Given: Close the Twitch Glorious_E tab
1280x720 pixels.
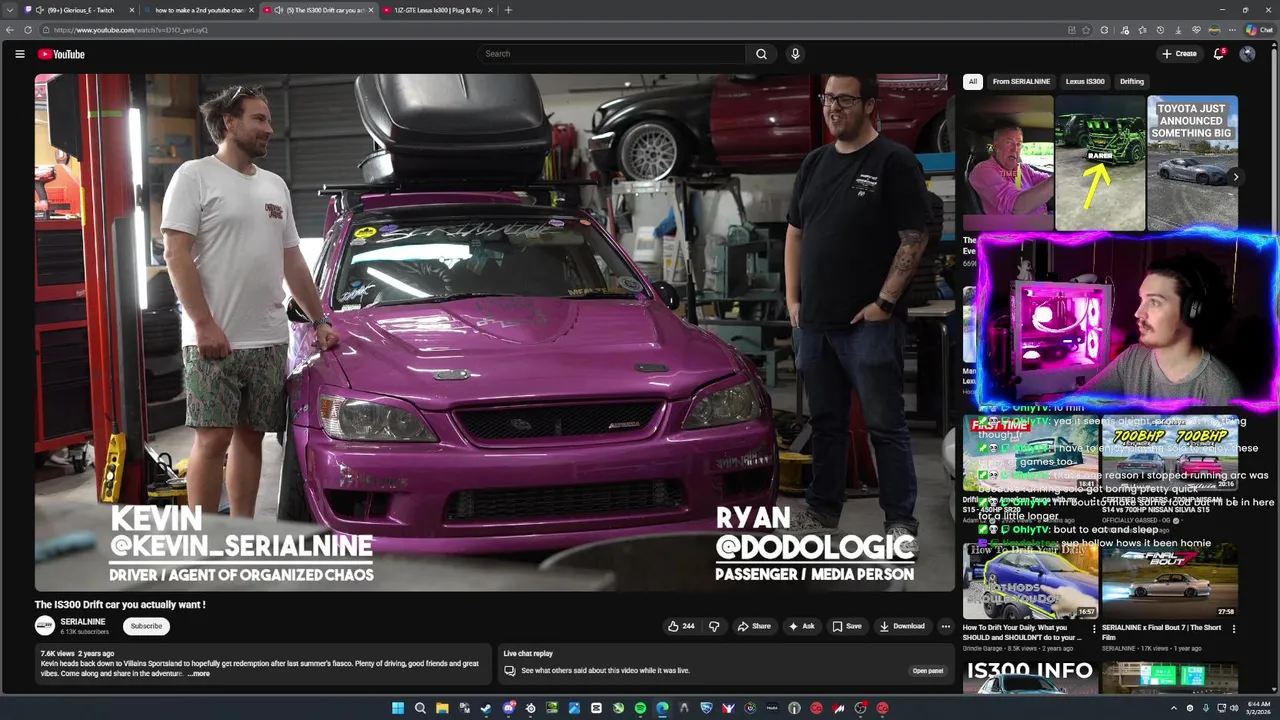Looking at the screenshot, I should click(x=132, y=10).
